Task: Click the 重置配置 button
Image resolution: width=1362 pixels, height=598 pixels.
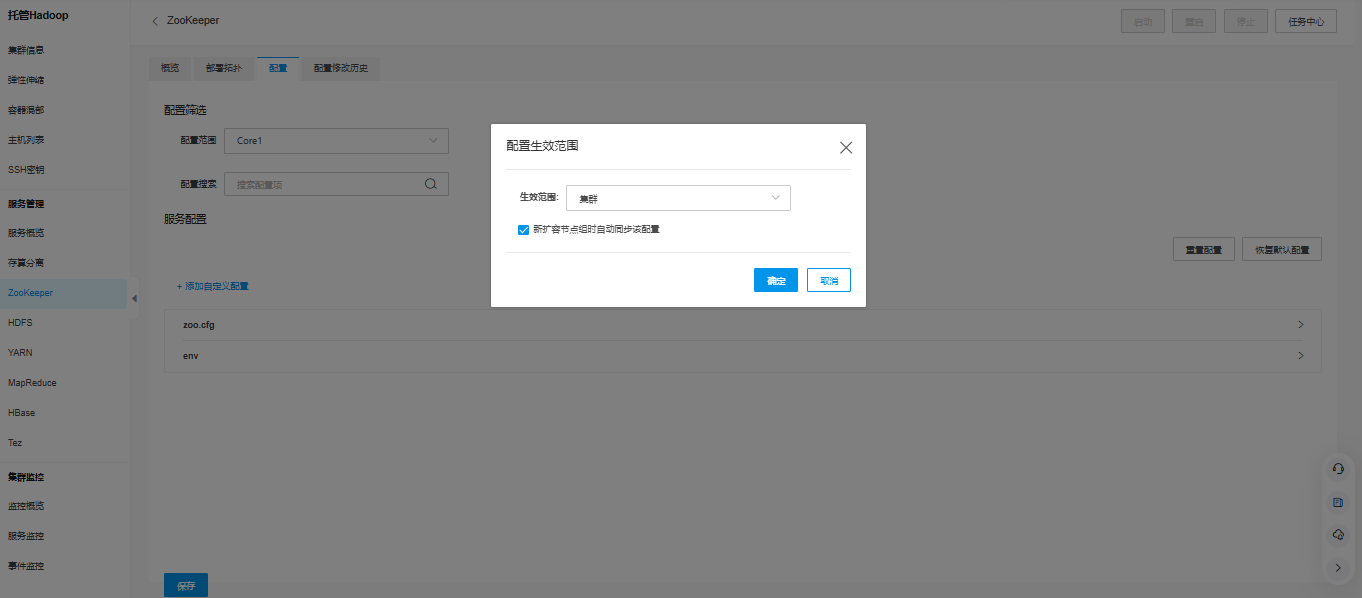Action: pyautogui.click(x=1204, y=250)
